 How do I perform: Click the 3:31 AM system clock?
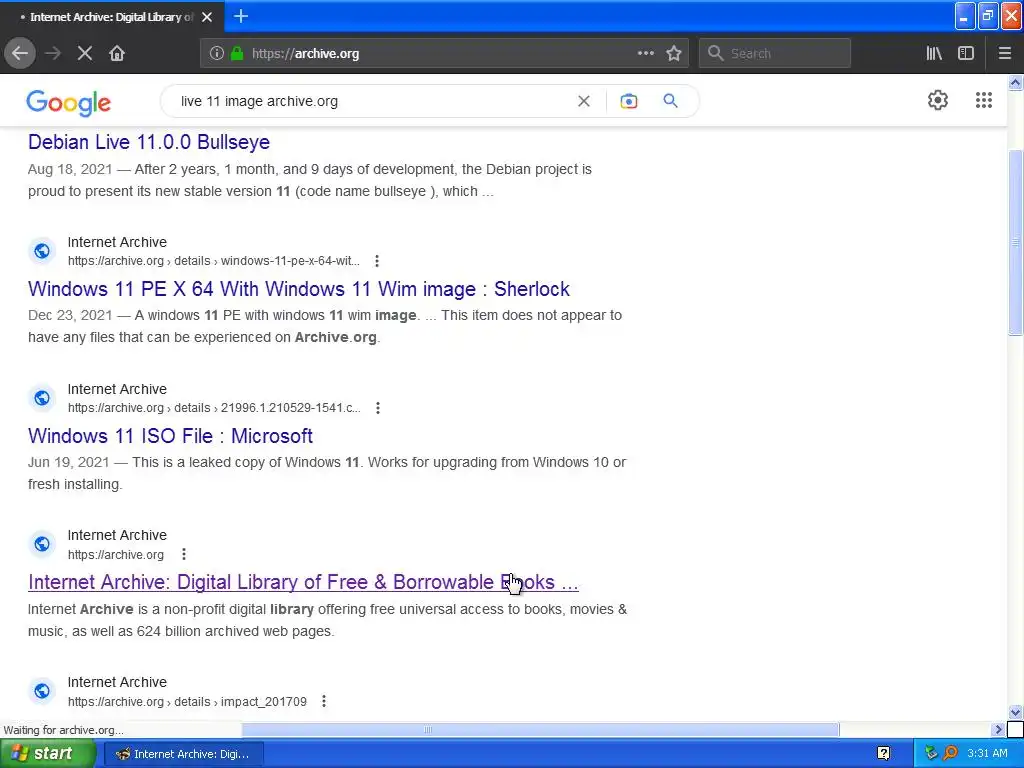[987, 754]
